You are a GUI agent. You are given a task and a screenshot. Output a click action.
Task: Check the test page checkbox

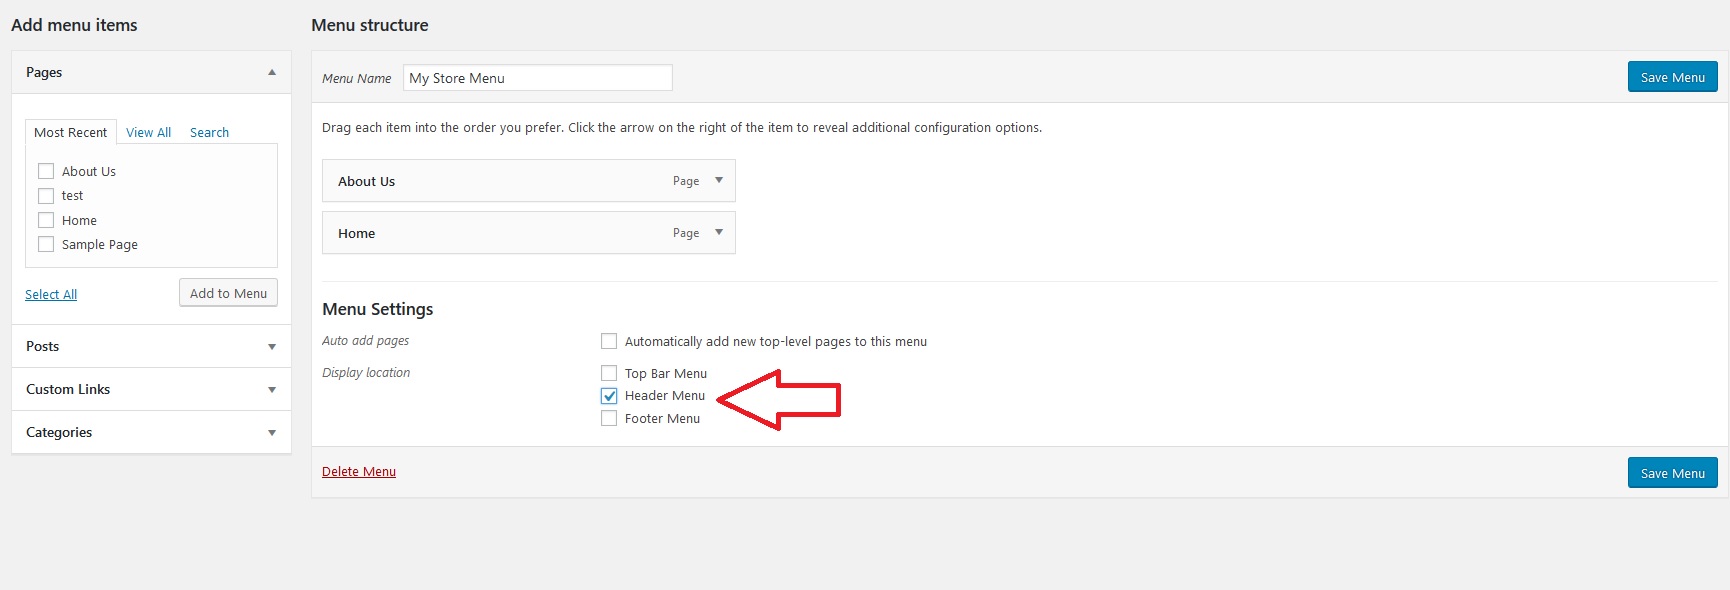[46, 196]
